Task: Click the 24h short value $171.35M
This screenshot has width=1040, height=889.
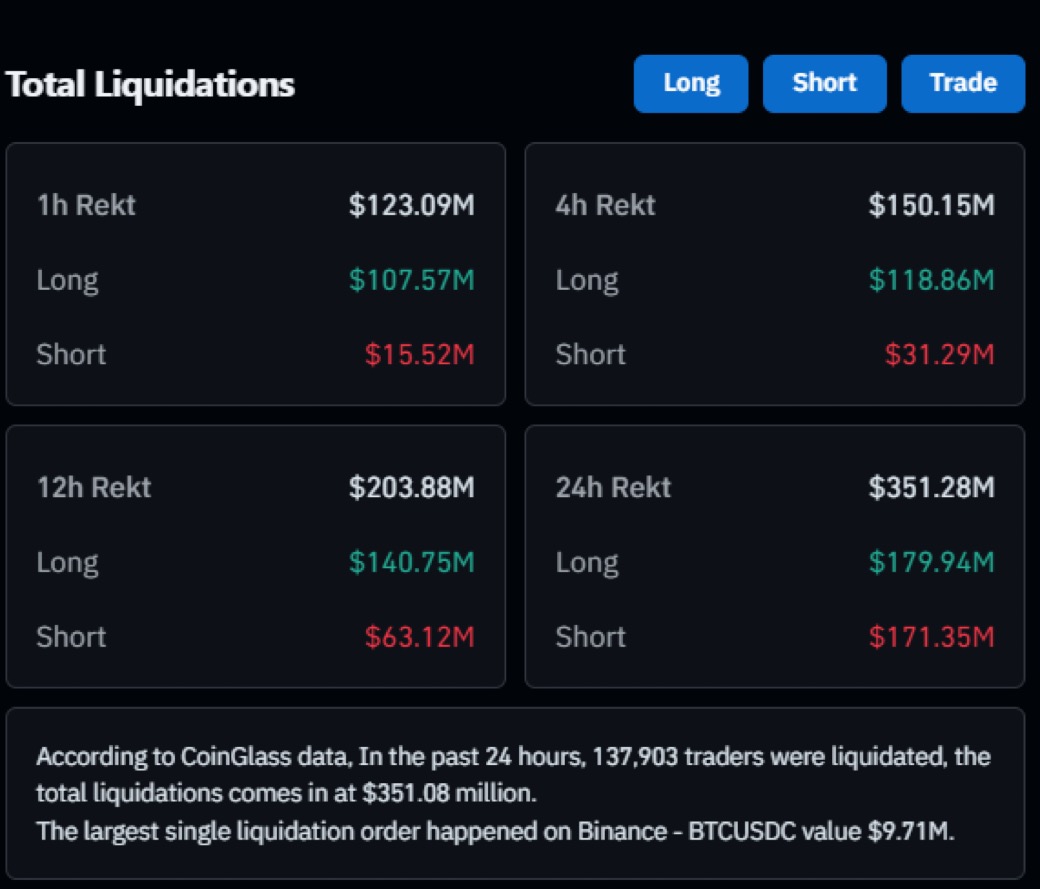Action: click(932, 636)
